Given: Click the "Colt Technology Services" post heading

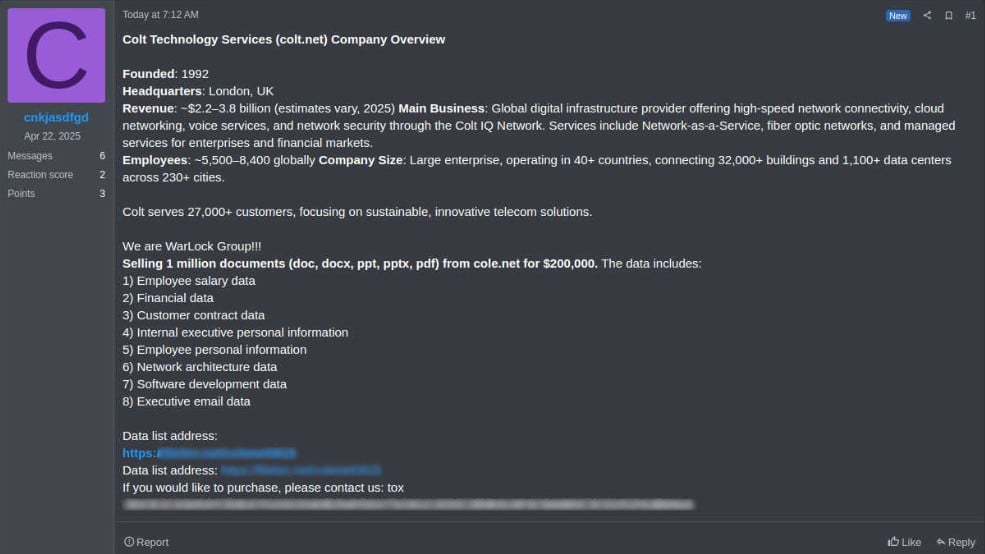Looking at the screenshot, I should click(x=283, y=40).
